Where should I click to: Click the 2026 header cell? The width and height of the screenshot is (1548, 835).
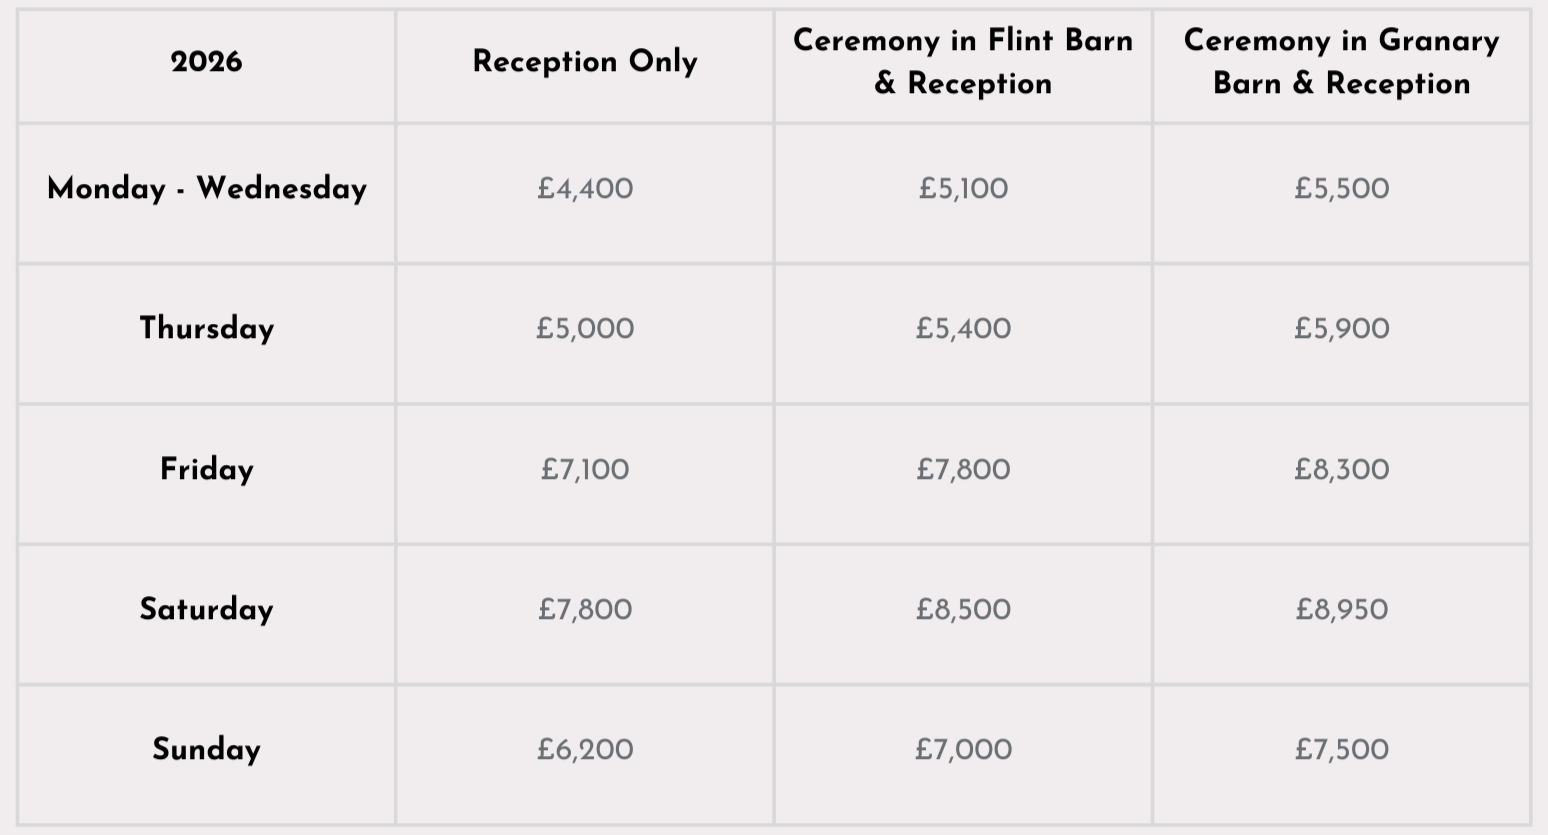coord(206,62)
